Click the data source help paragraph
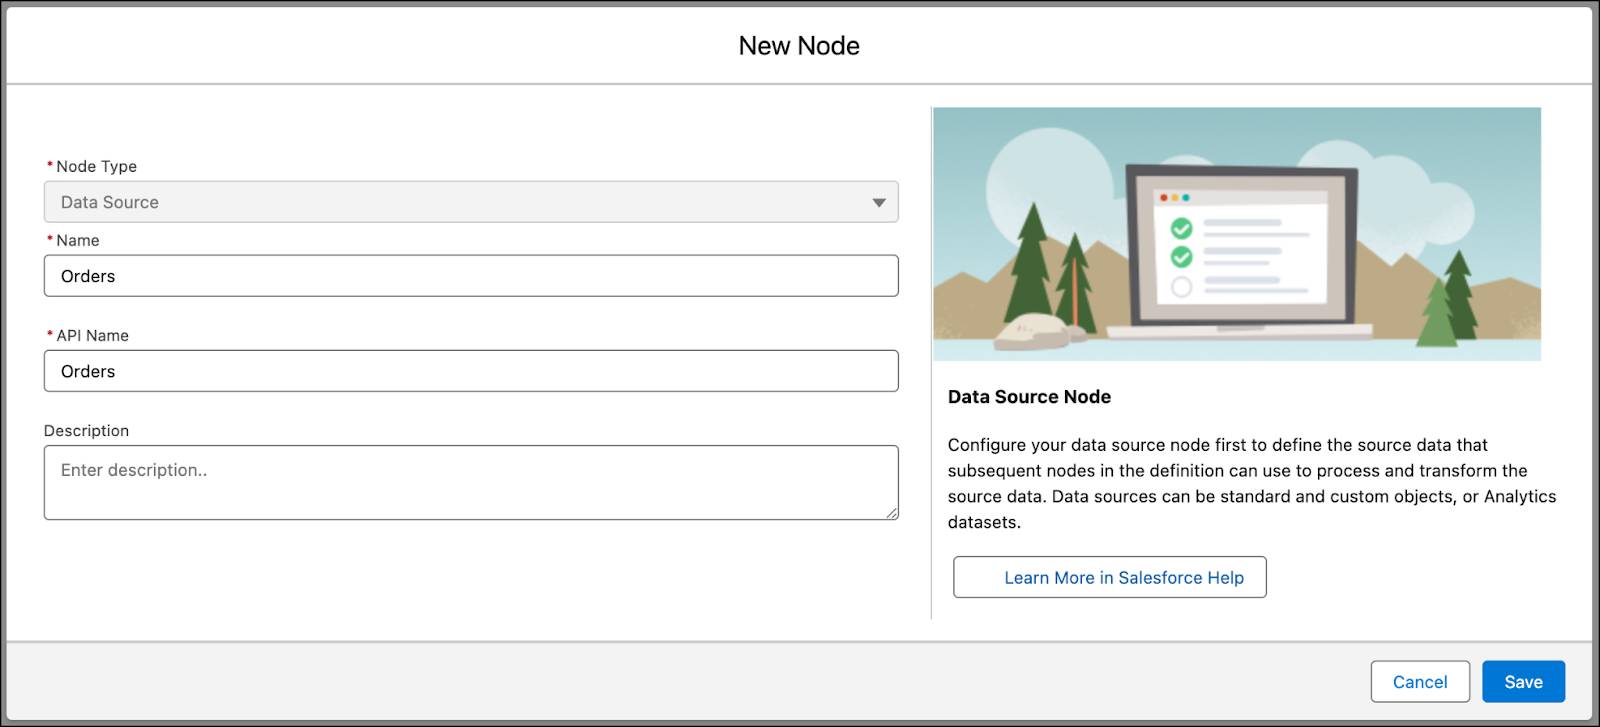The height and width of the screenshot is (727, 1600). [x=1252, y=483]
